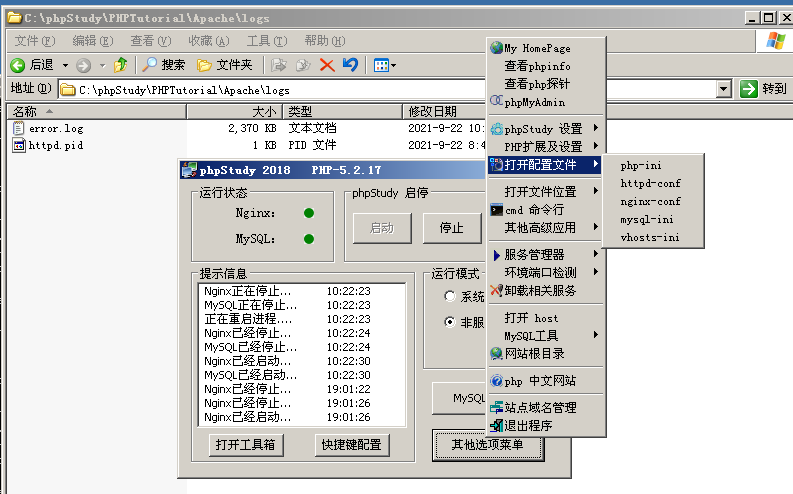Expand the 环境端口检测 submenu

[x=546, y=273]
